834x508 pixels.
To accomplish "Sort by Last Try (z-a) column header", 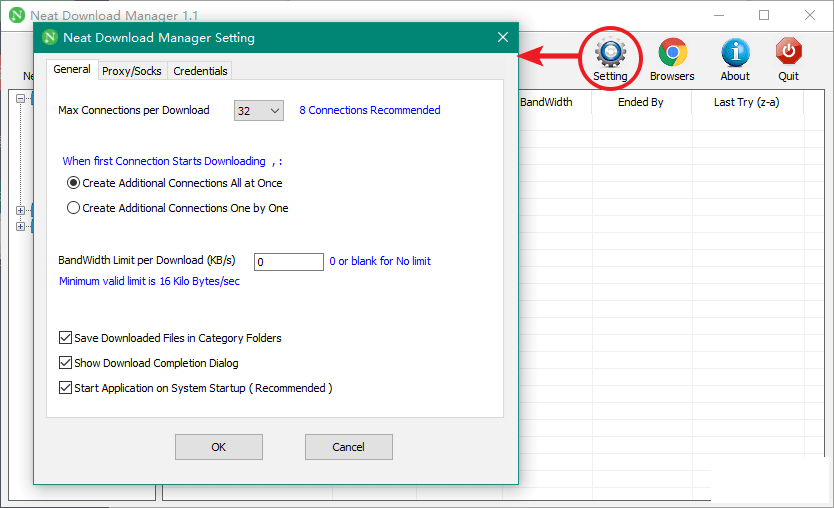I will [x=747, y=102].
